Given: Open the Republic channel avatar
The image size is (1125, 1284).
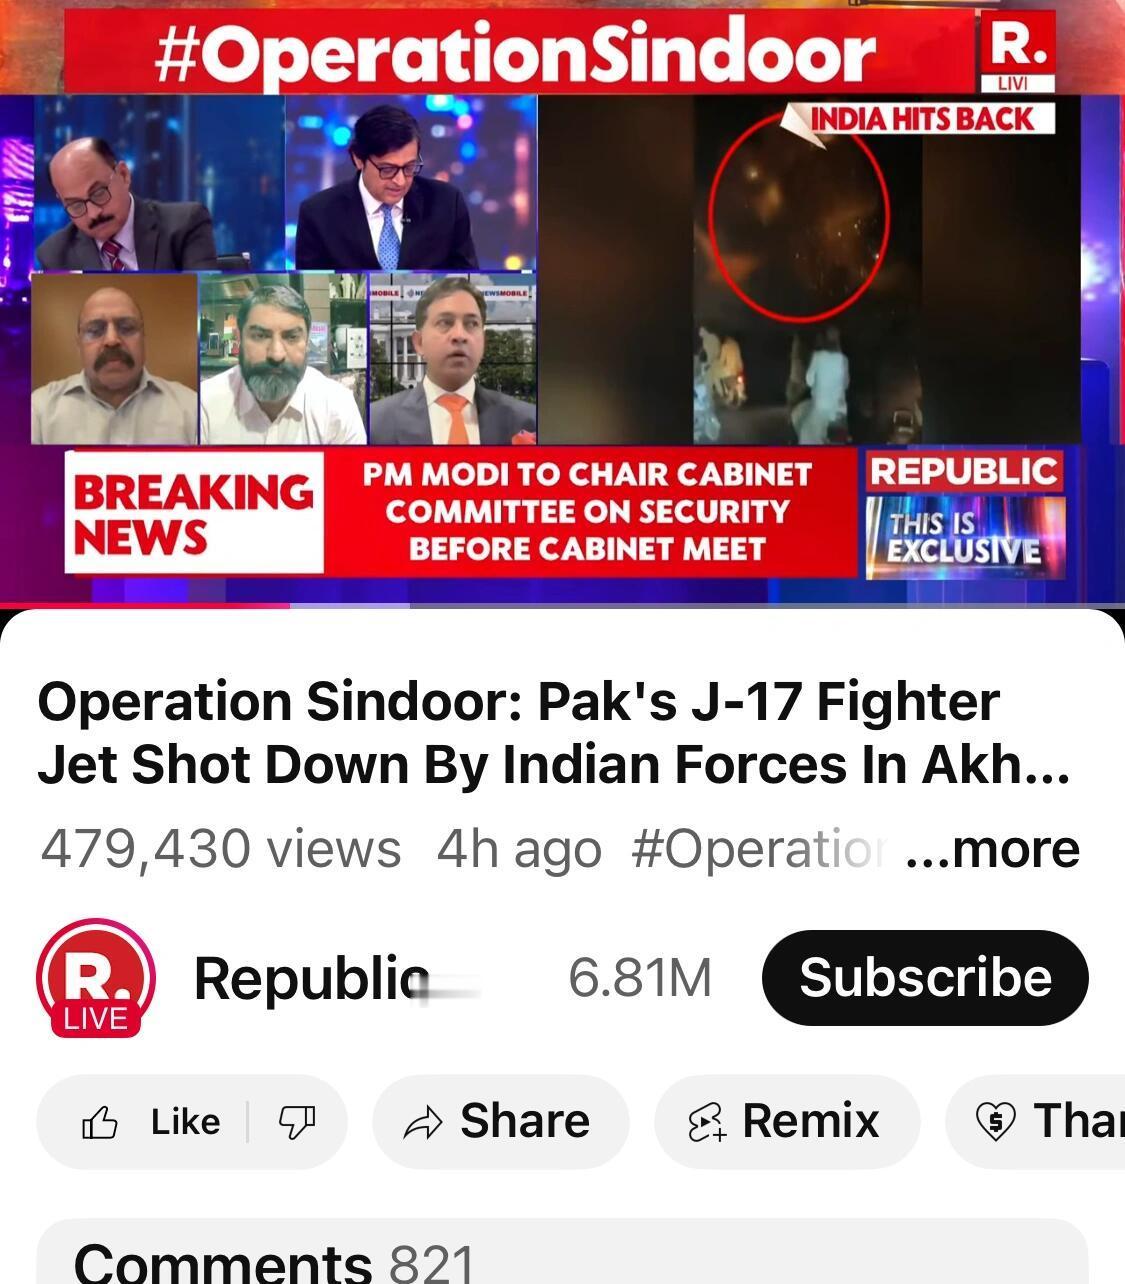Looking at the screenshot, I should (96, 977).
